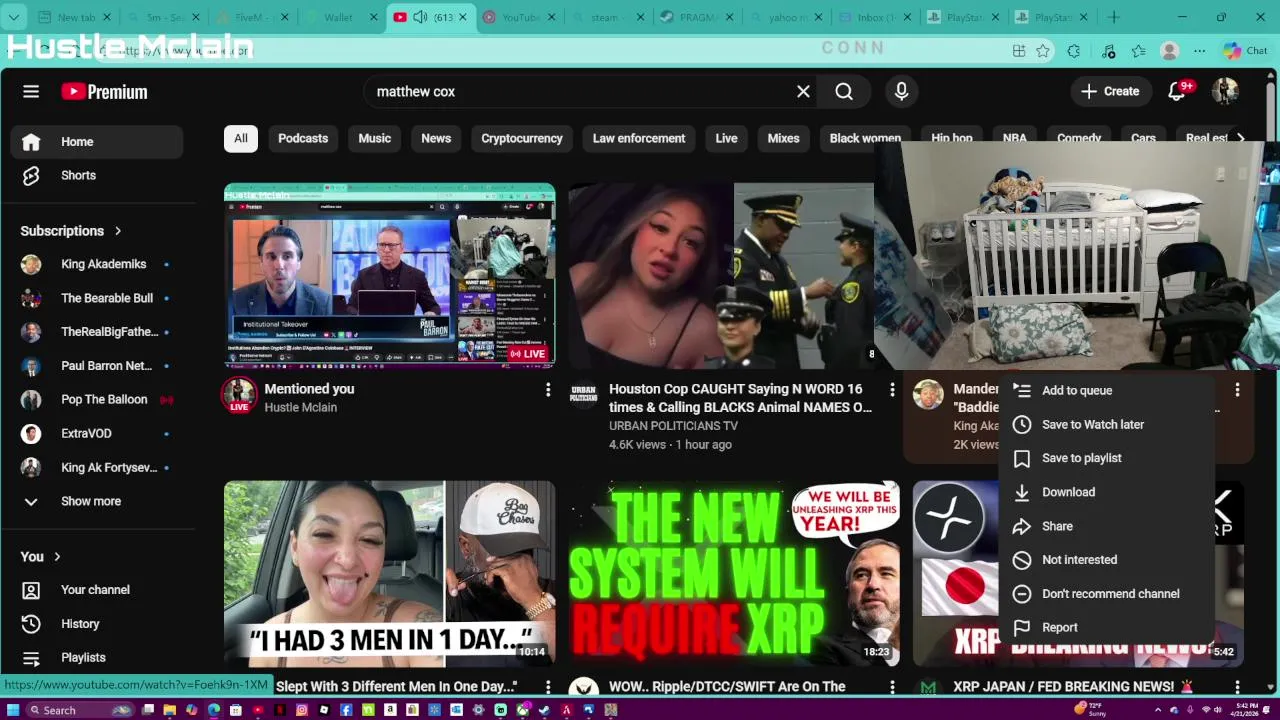The image size is (1280, 720).
Task: Open the YouTube guide hamburger menu
Action: click(x=31, y=91)
